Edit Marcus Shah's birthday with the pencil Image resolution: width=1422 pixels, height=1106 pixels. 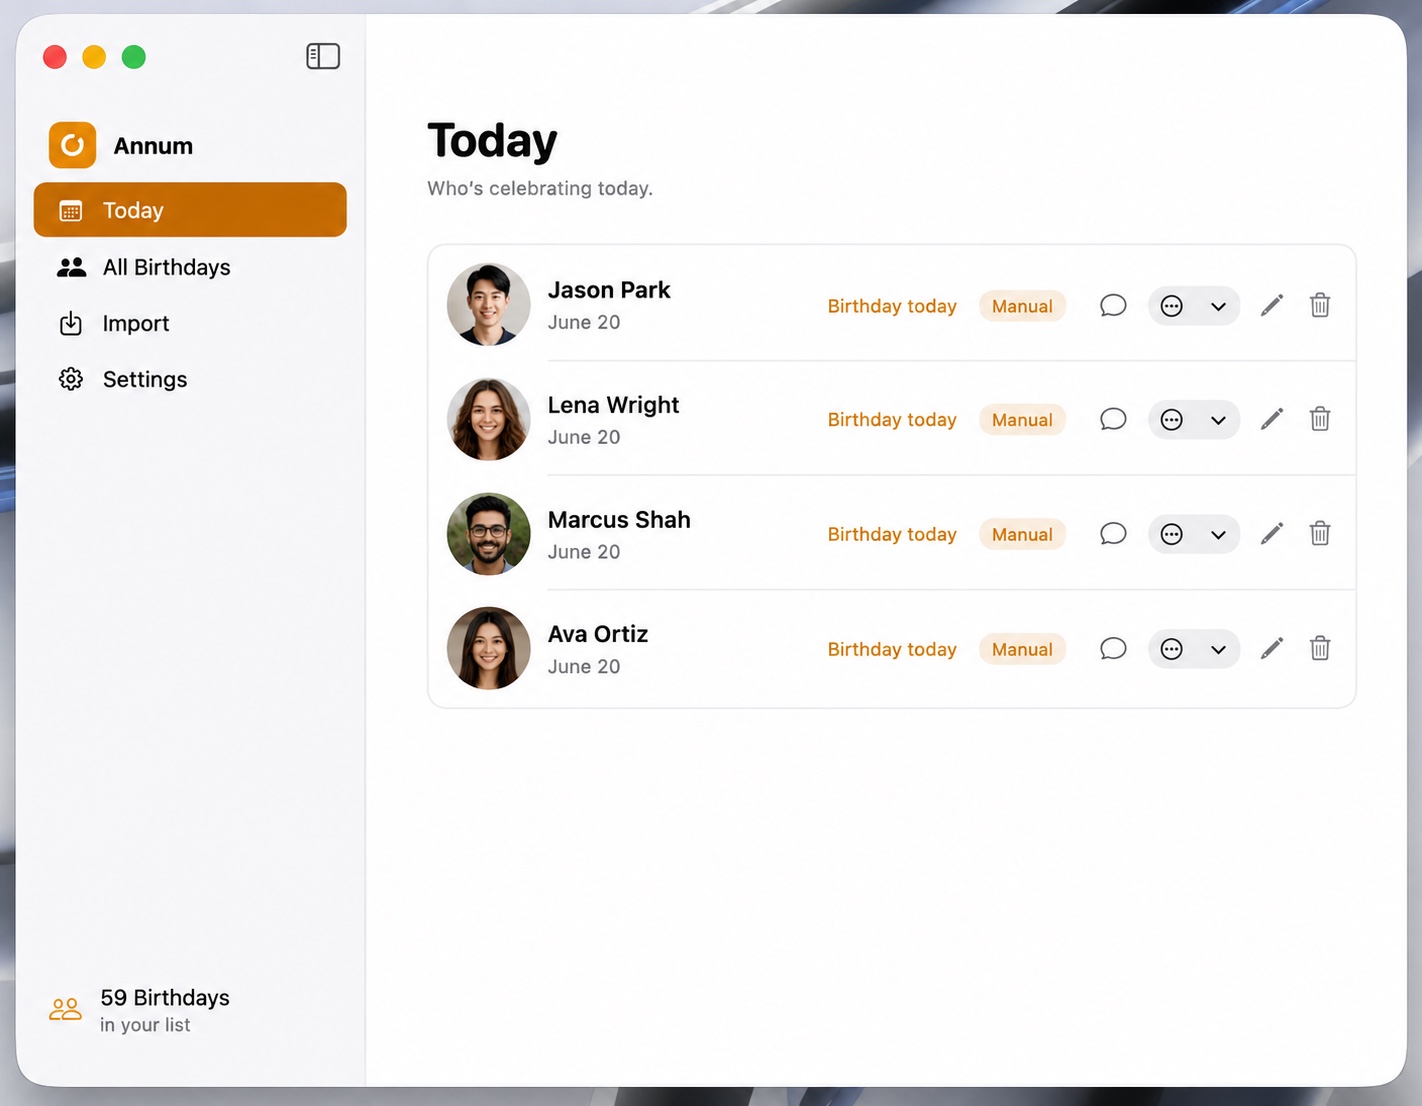coord(1272,534)
